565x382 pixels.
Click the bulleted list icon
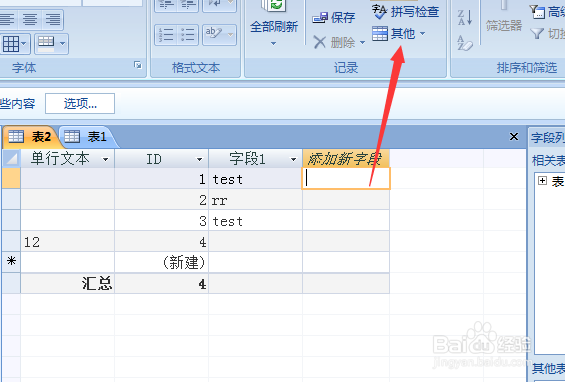coord(188,35)
